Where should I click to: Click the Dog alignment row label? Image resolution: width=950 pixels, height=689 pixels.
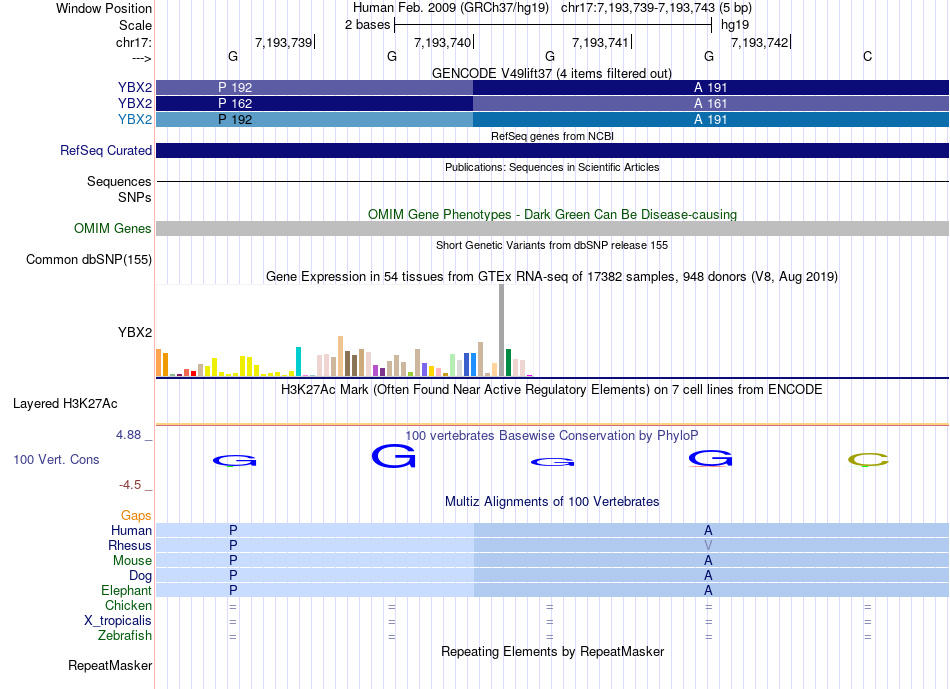[x=140, y=576]
